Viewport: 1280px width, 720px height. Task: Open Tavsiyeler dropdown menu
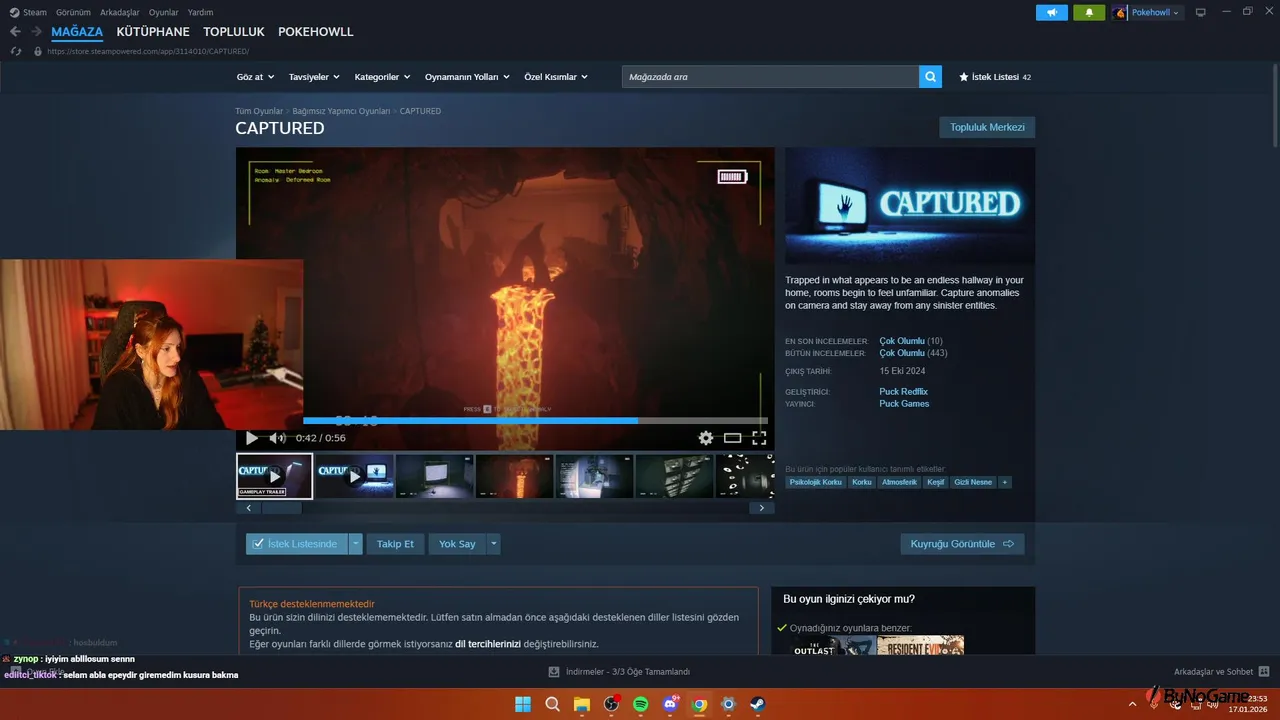(314, 77)
